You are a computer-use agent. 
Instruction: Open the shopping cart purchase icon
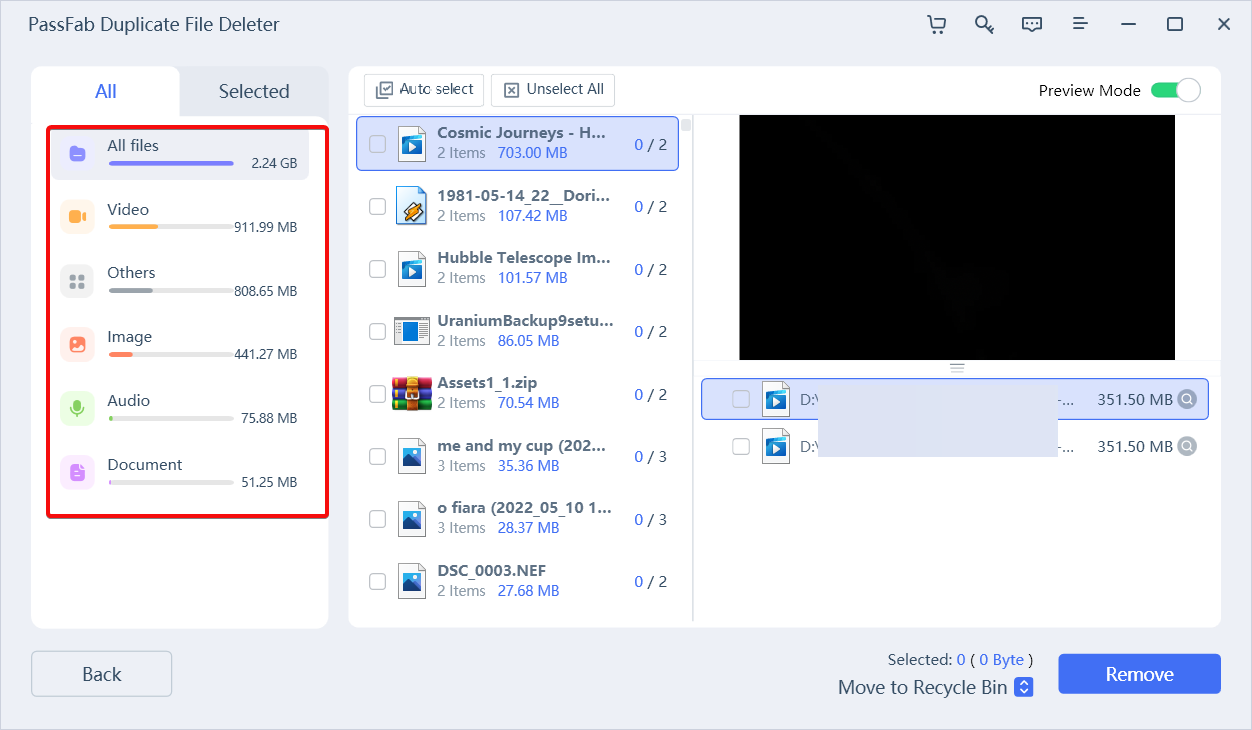pos(936,24)
